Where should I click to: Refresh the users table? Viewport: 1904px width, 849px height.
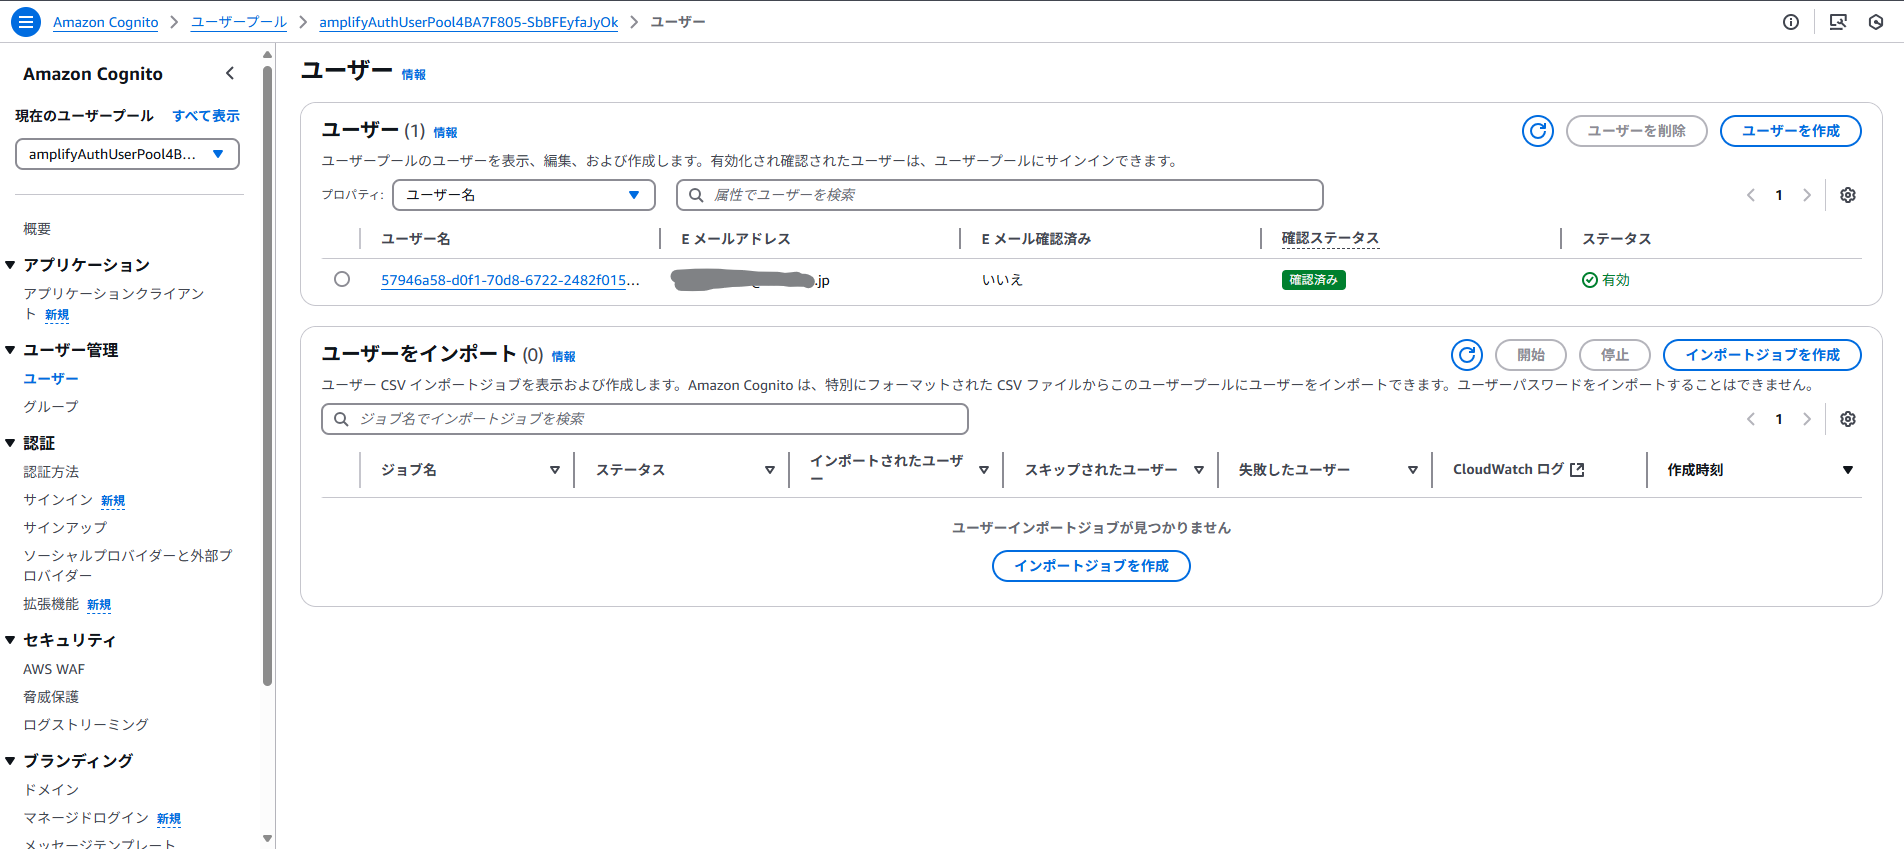click(1538, 131)
